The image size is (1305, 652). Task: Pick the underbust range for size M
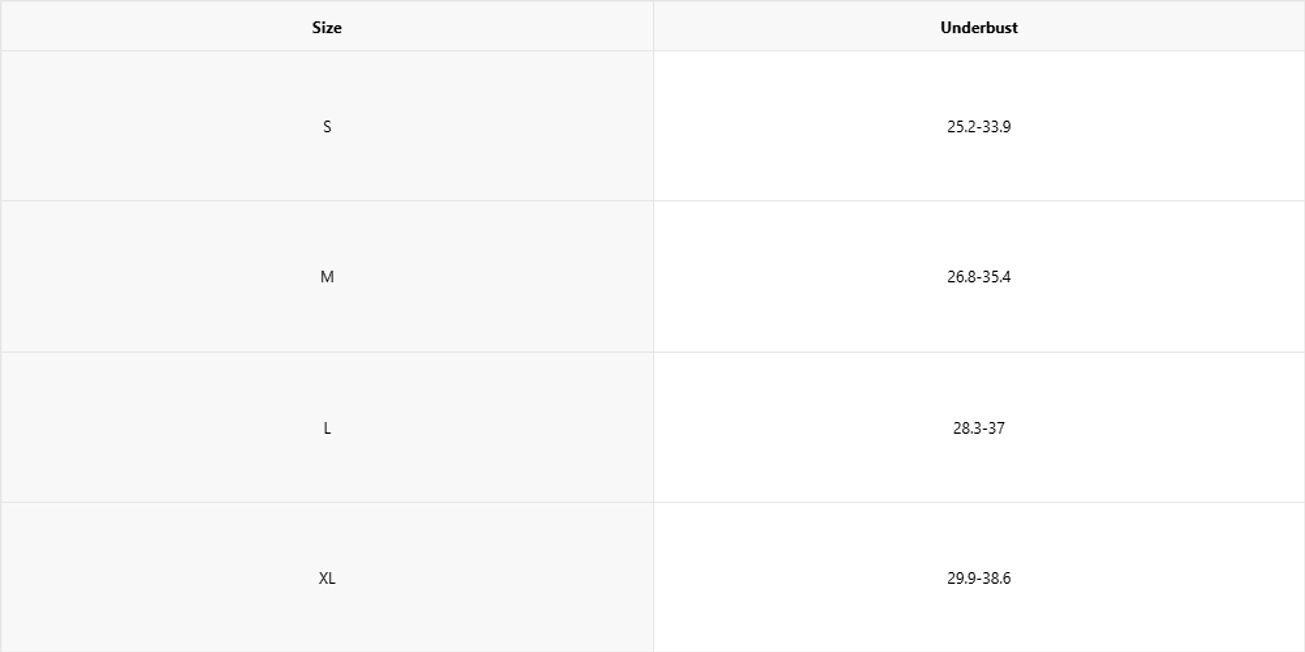point(979,277)
